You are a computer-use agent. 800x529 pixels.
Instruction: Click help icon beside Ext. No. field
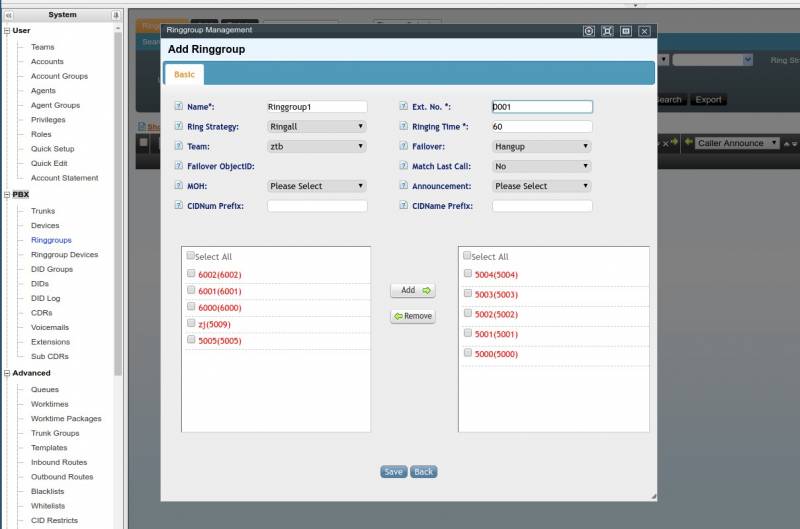pyautogui.click(x=403, y=106)
